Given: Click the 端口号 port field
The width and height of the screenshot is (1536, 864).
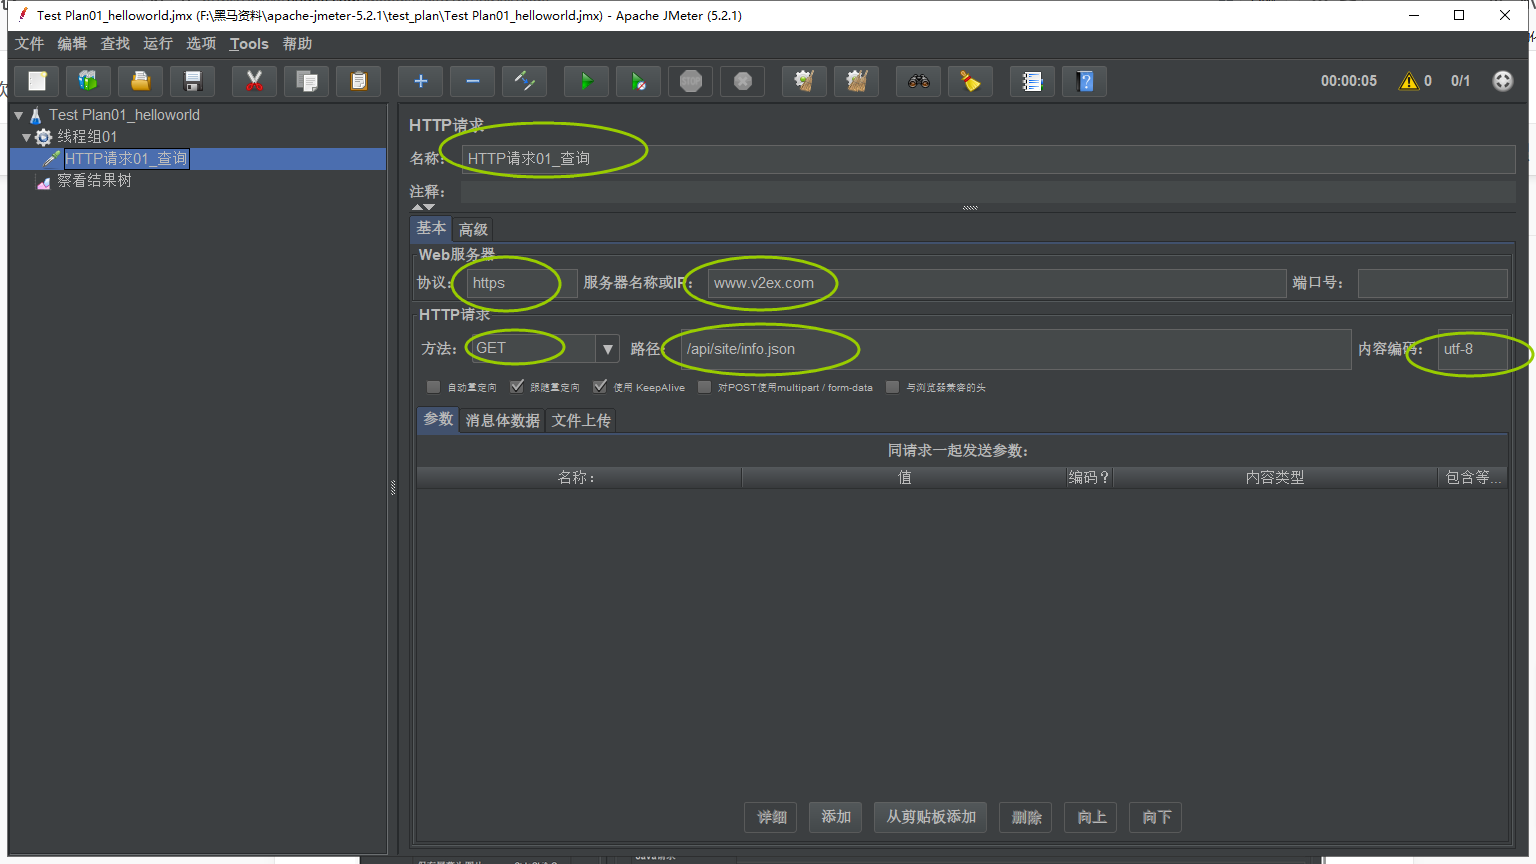Looking at the screenshot, I should pos(1432,283).
